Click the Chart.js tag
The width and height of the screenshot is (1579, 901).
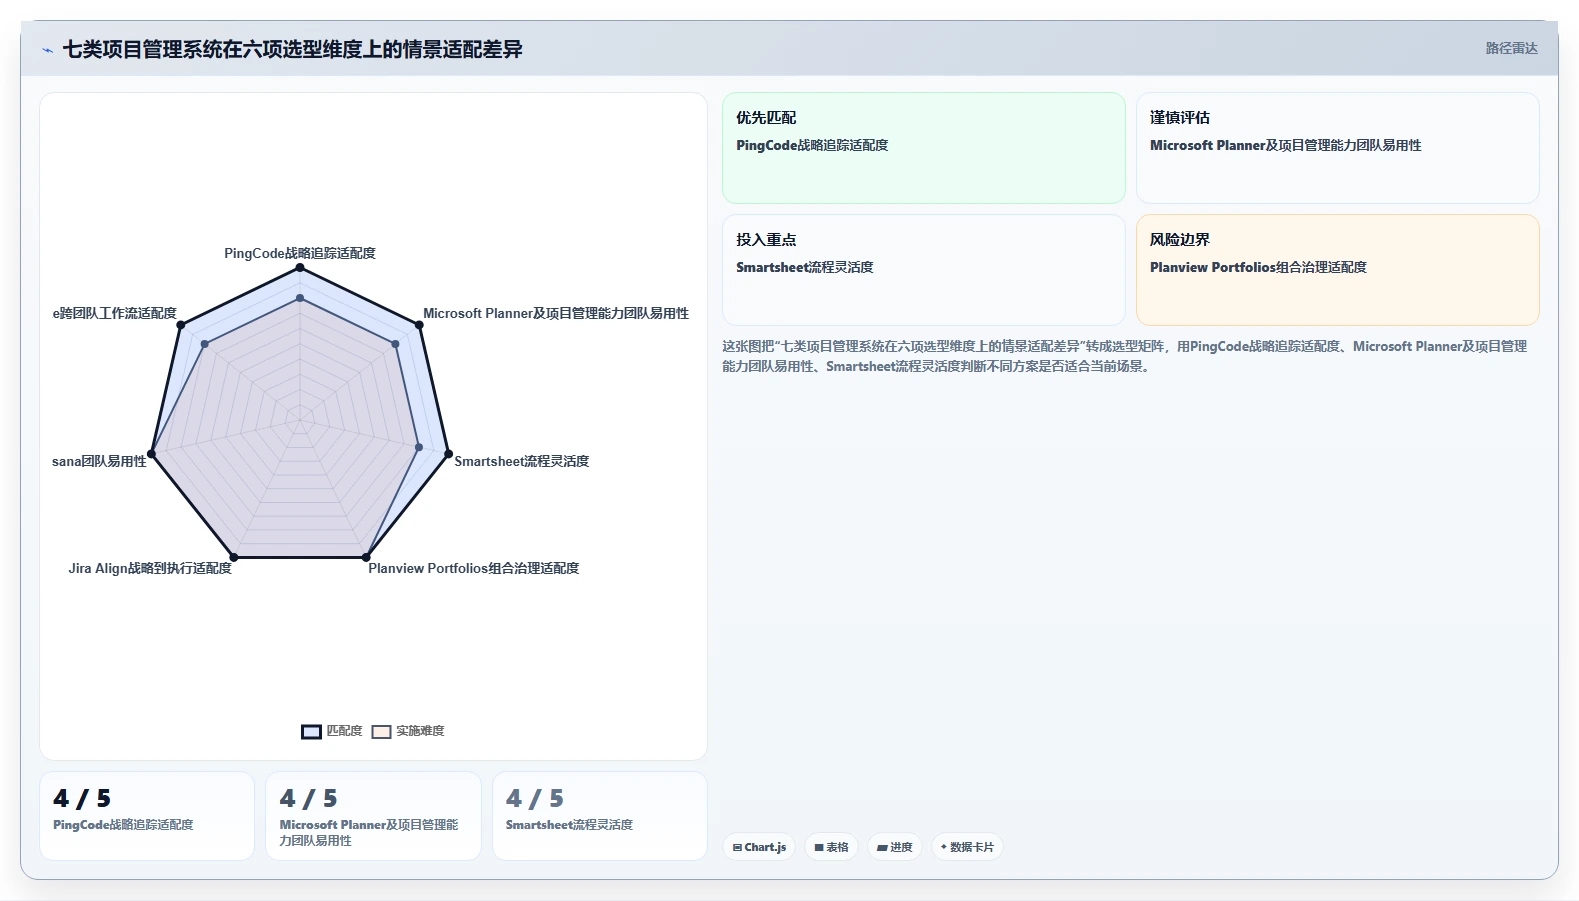coord(759,847)
